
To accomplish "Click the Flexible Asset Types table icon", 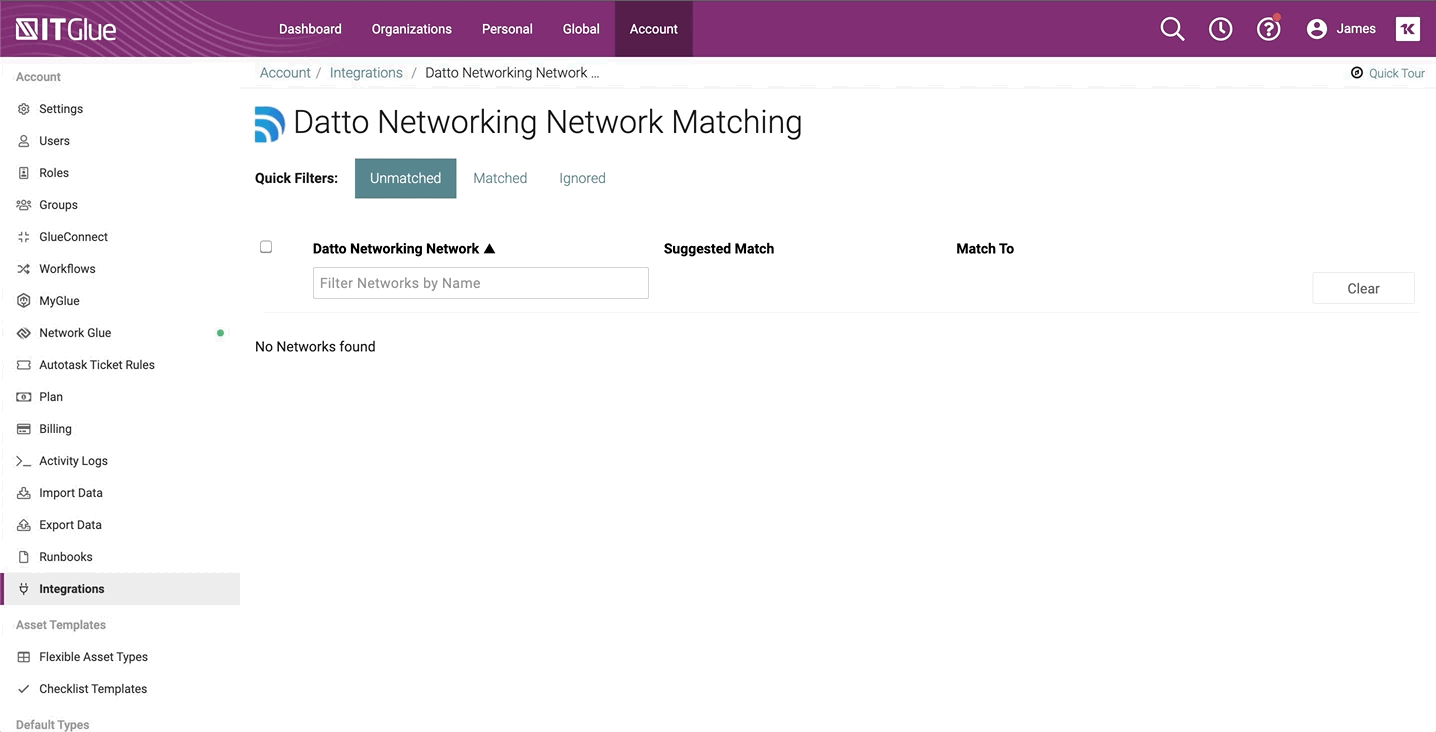I will tap(24, 657).
